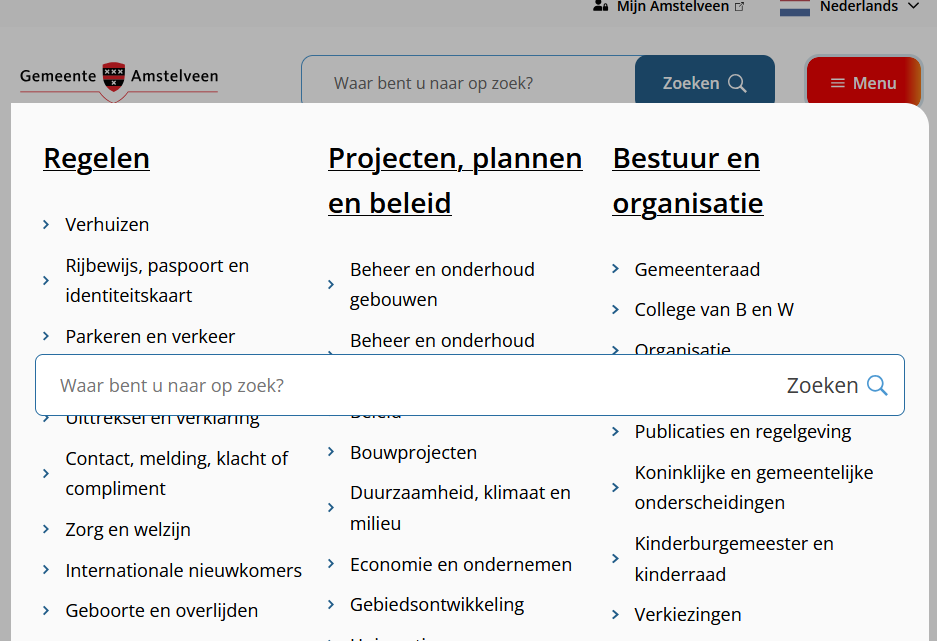This screenshot has width=937, height=641.
Task: Click the chevron before Rijbewijs, paspoort
Action: tap(46, 280)
